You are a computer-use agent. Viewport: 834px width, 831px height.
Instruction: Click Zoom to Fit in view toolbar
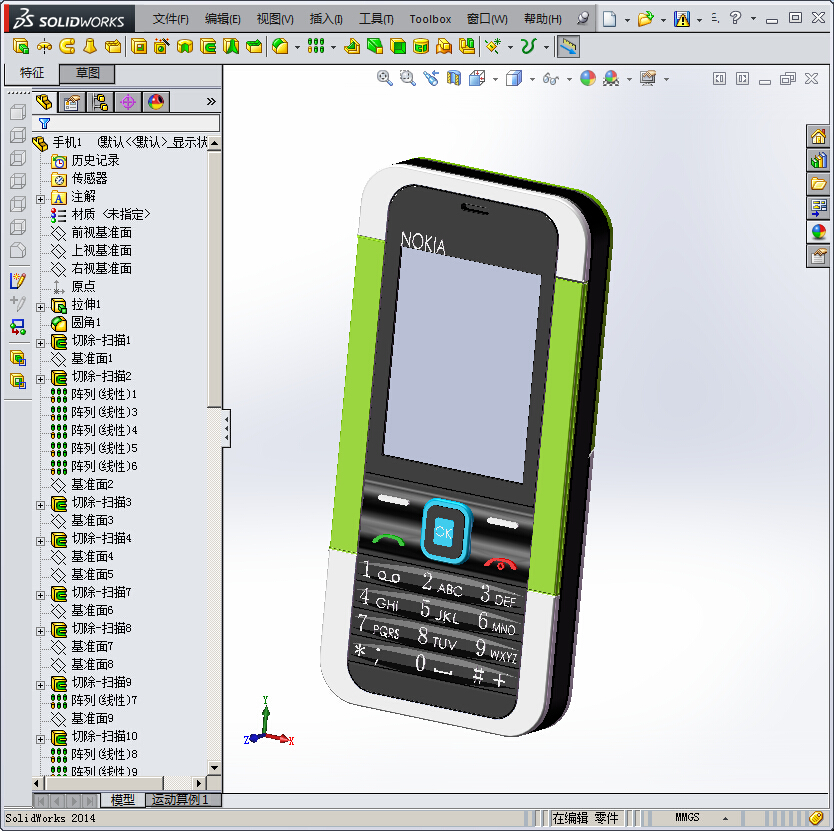click(385, 79)
